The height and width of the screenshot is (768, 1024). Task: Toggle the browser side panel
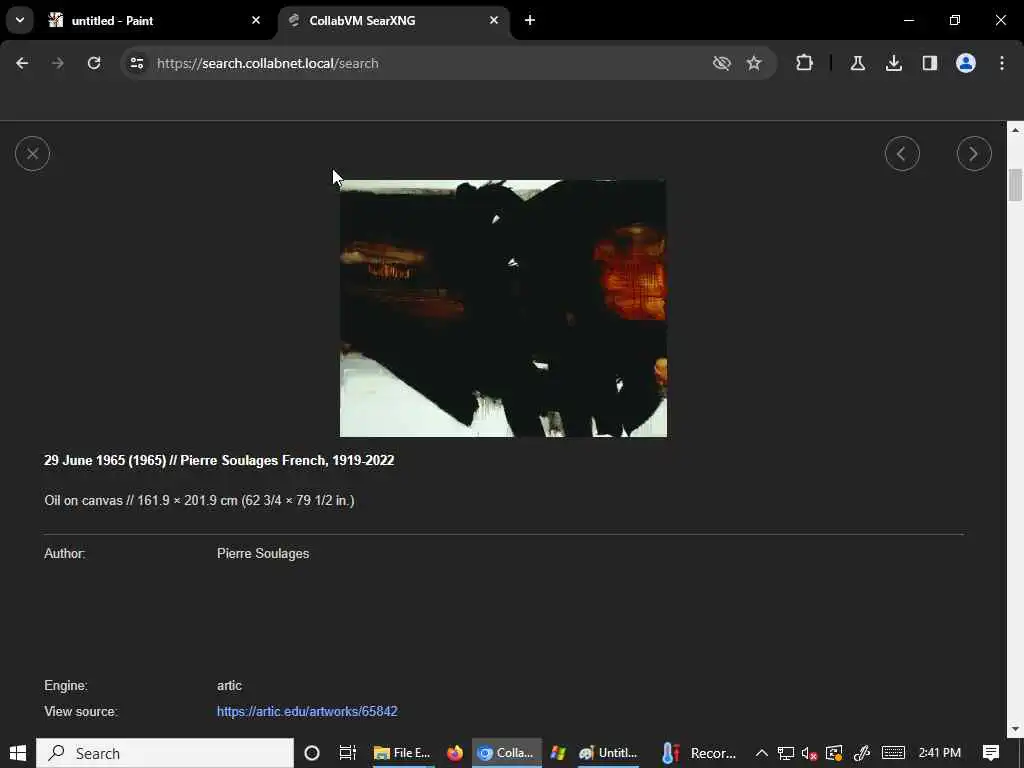point(929,63)
